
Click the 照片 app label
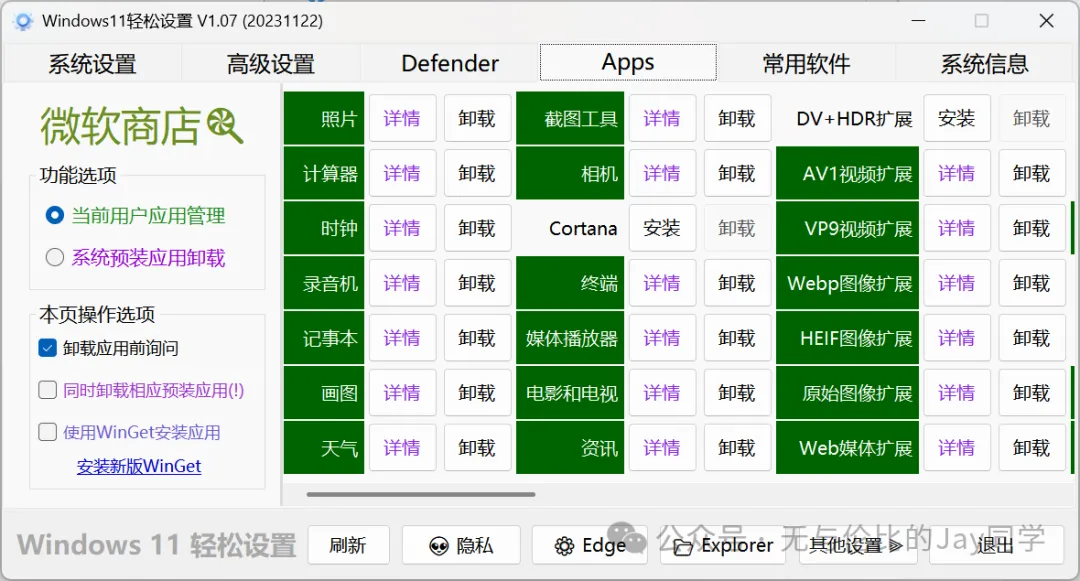324,118
